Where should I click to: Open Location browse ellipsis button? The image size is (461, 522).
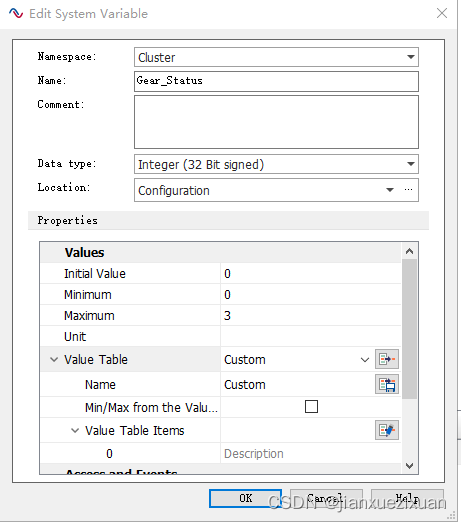click(408, 190)
